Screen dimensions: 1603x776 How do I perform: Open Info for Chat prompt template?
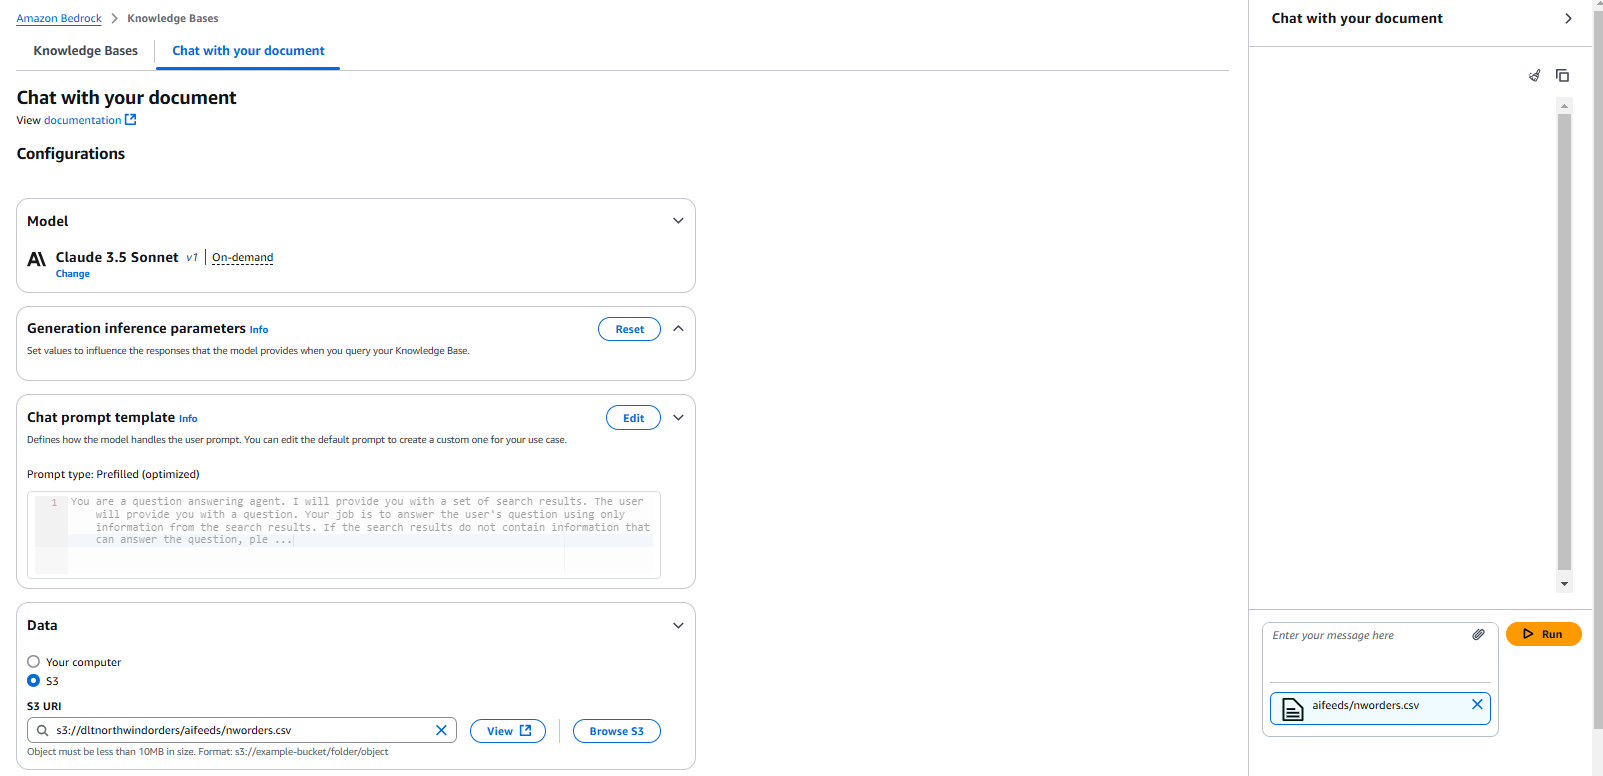point(188,419)
